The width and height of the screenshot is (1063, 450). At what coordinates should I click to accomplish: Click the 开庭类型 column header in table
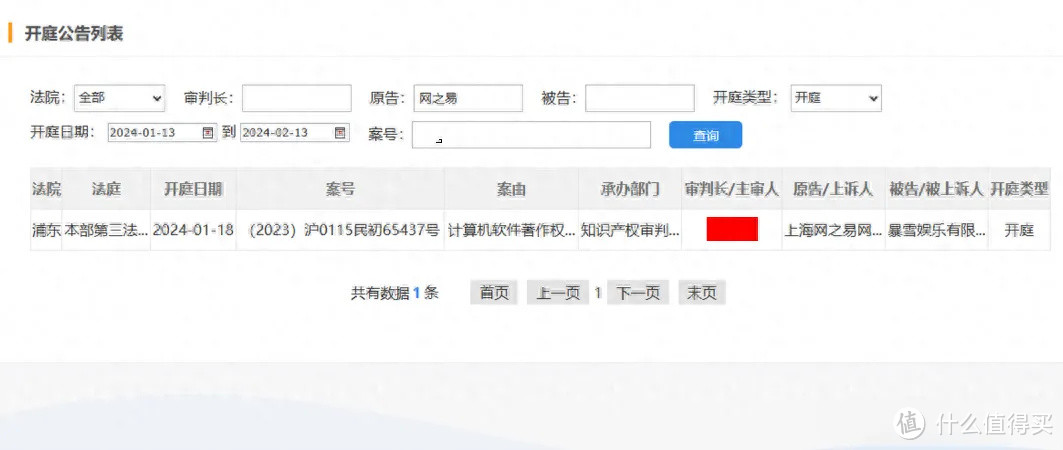tap(1019, 189)
